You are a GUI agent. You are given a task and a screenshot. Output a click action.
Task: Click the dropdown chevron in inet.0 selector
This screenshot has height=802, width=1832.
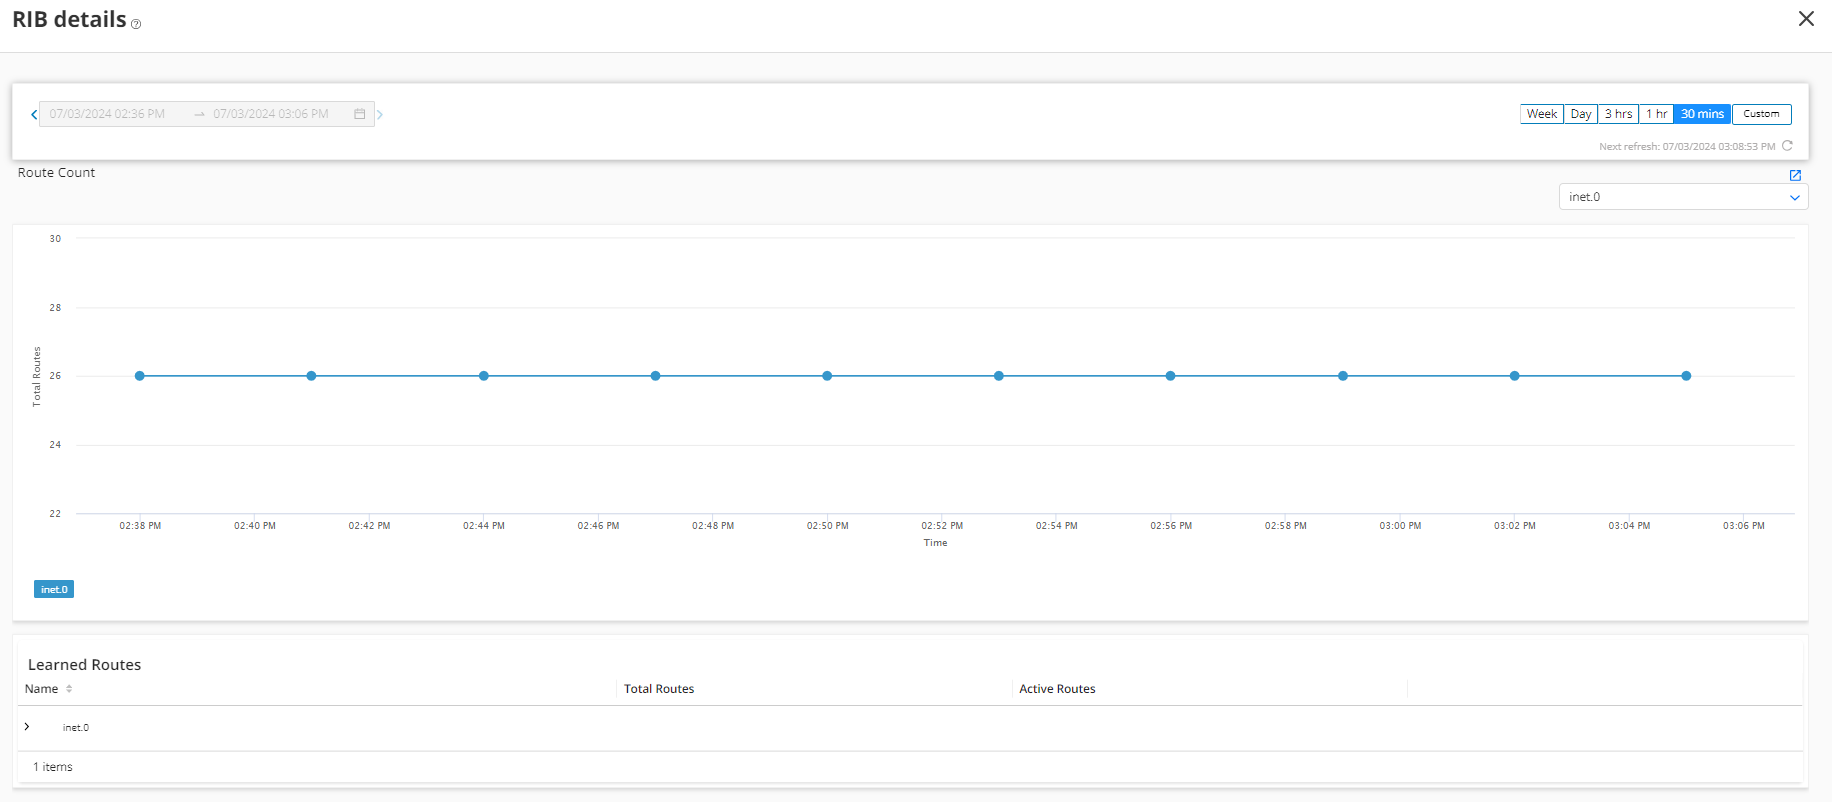tap(1794, 198)
